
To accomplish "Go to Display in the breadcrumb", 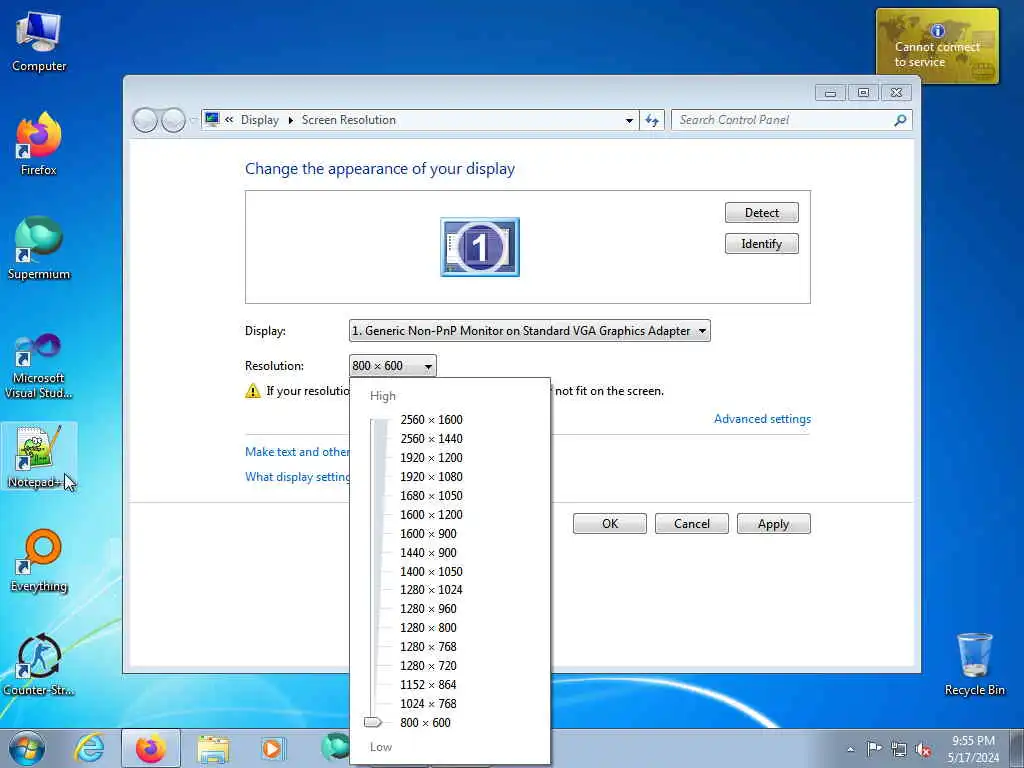I will coord(259,120).
